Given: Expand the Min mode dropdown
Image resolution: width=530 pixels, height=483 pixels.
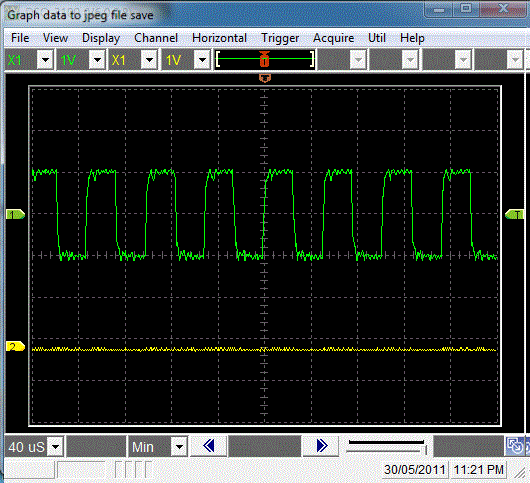Looking at the screenshot, I should pos(179,447).
